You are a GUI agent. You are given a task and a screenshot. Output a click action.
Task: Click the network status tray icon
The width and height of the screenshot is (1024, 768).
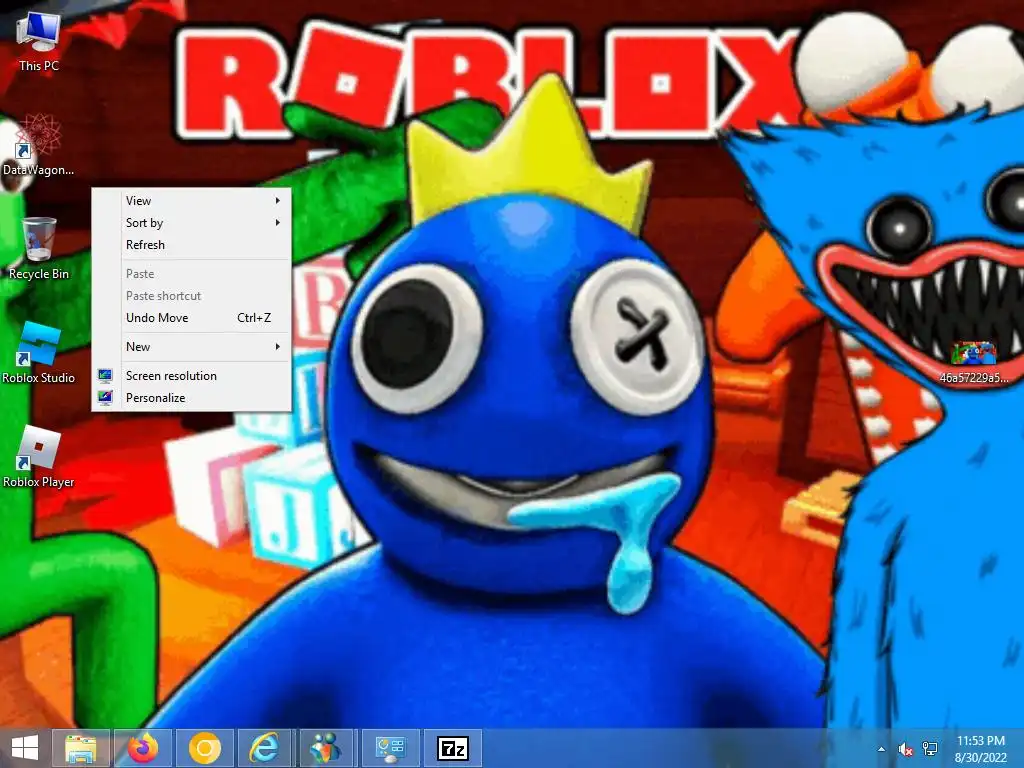pos(930,749)
